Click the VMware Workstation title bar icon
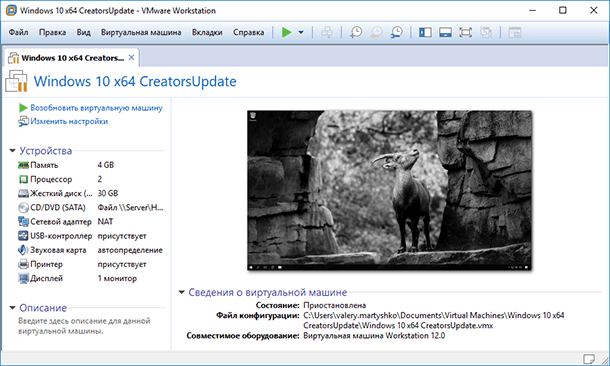This screenshot has width=610, height=366. coord(11,11)
